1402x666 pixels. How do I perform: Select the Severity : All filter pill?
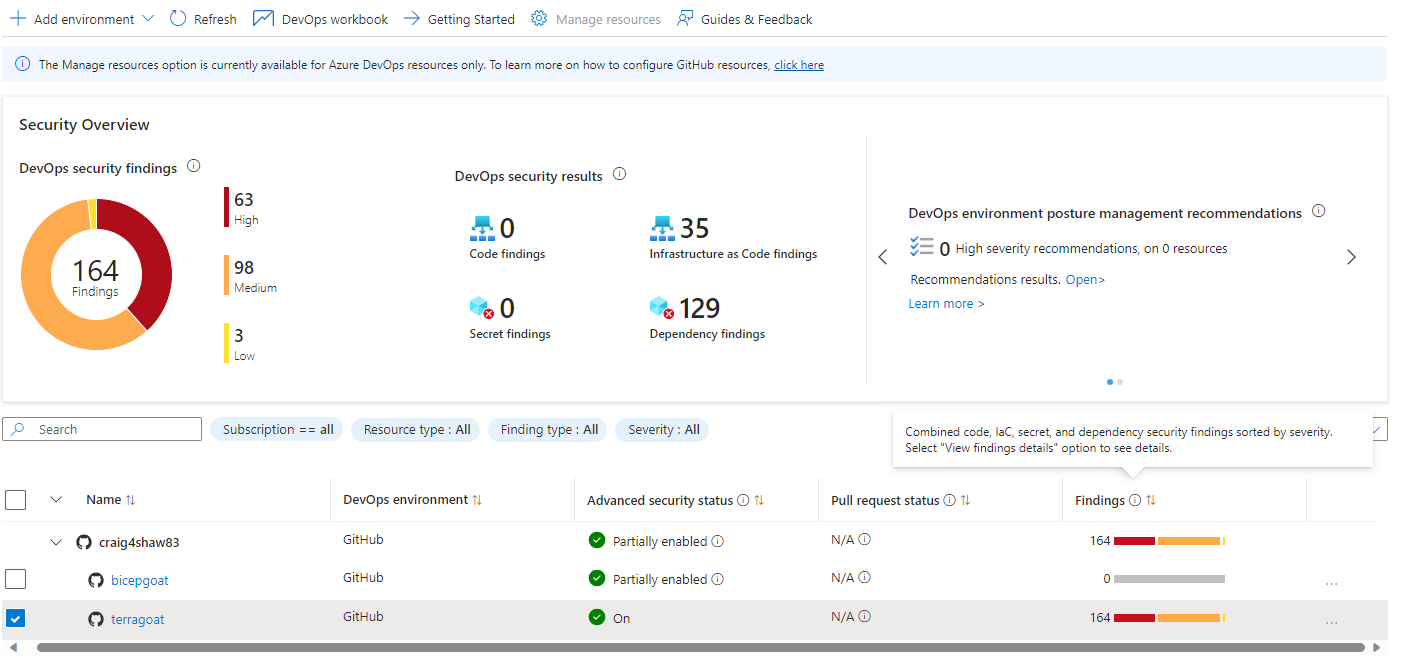[663, 430]
